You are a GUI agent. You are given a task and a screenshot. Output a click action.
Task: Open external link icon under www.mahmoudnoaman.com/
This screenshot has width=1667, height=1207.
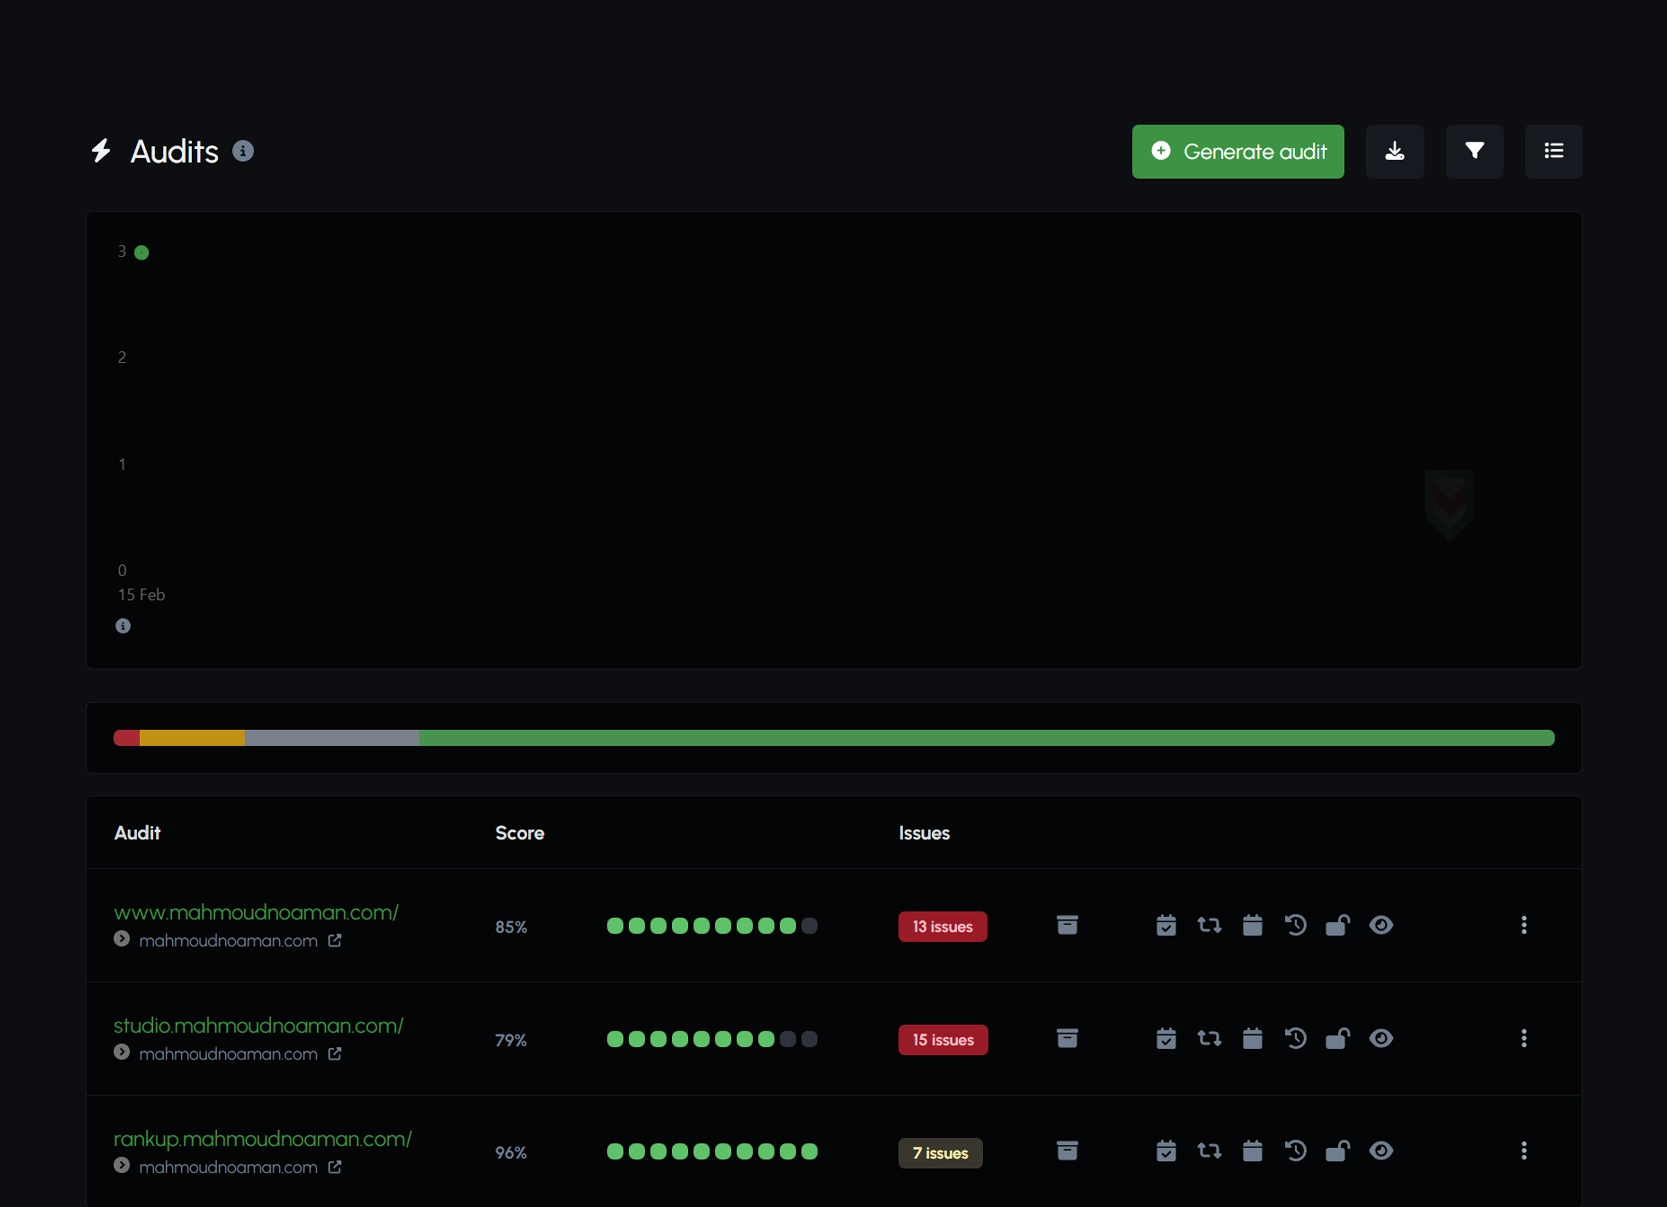(335, 940)
